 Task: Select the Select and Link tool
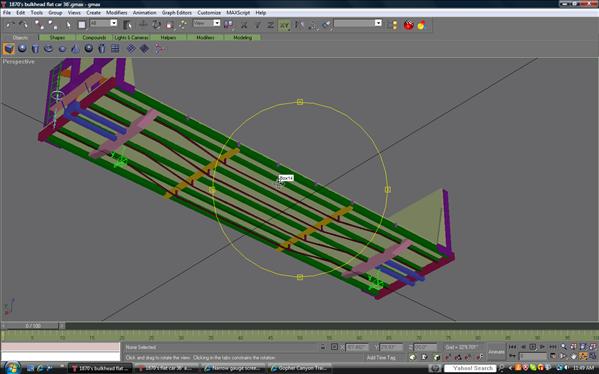(x=39, y=25)
